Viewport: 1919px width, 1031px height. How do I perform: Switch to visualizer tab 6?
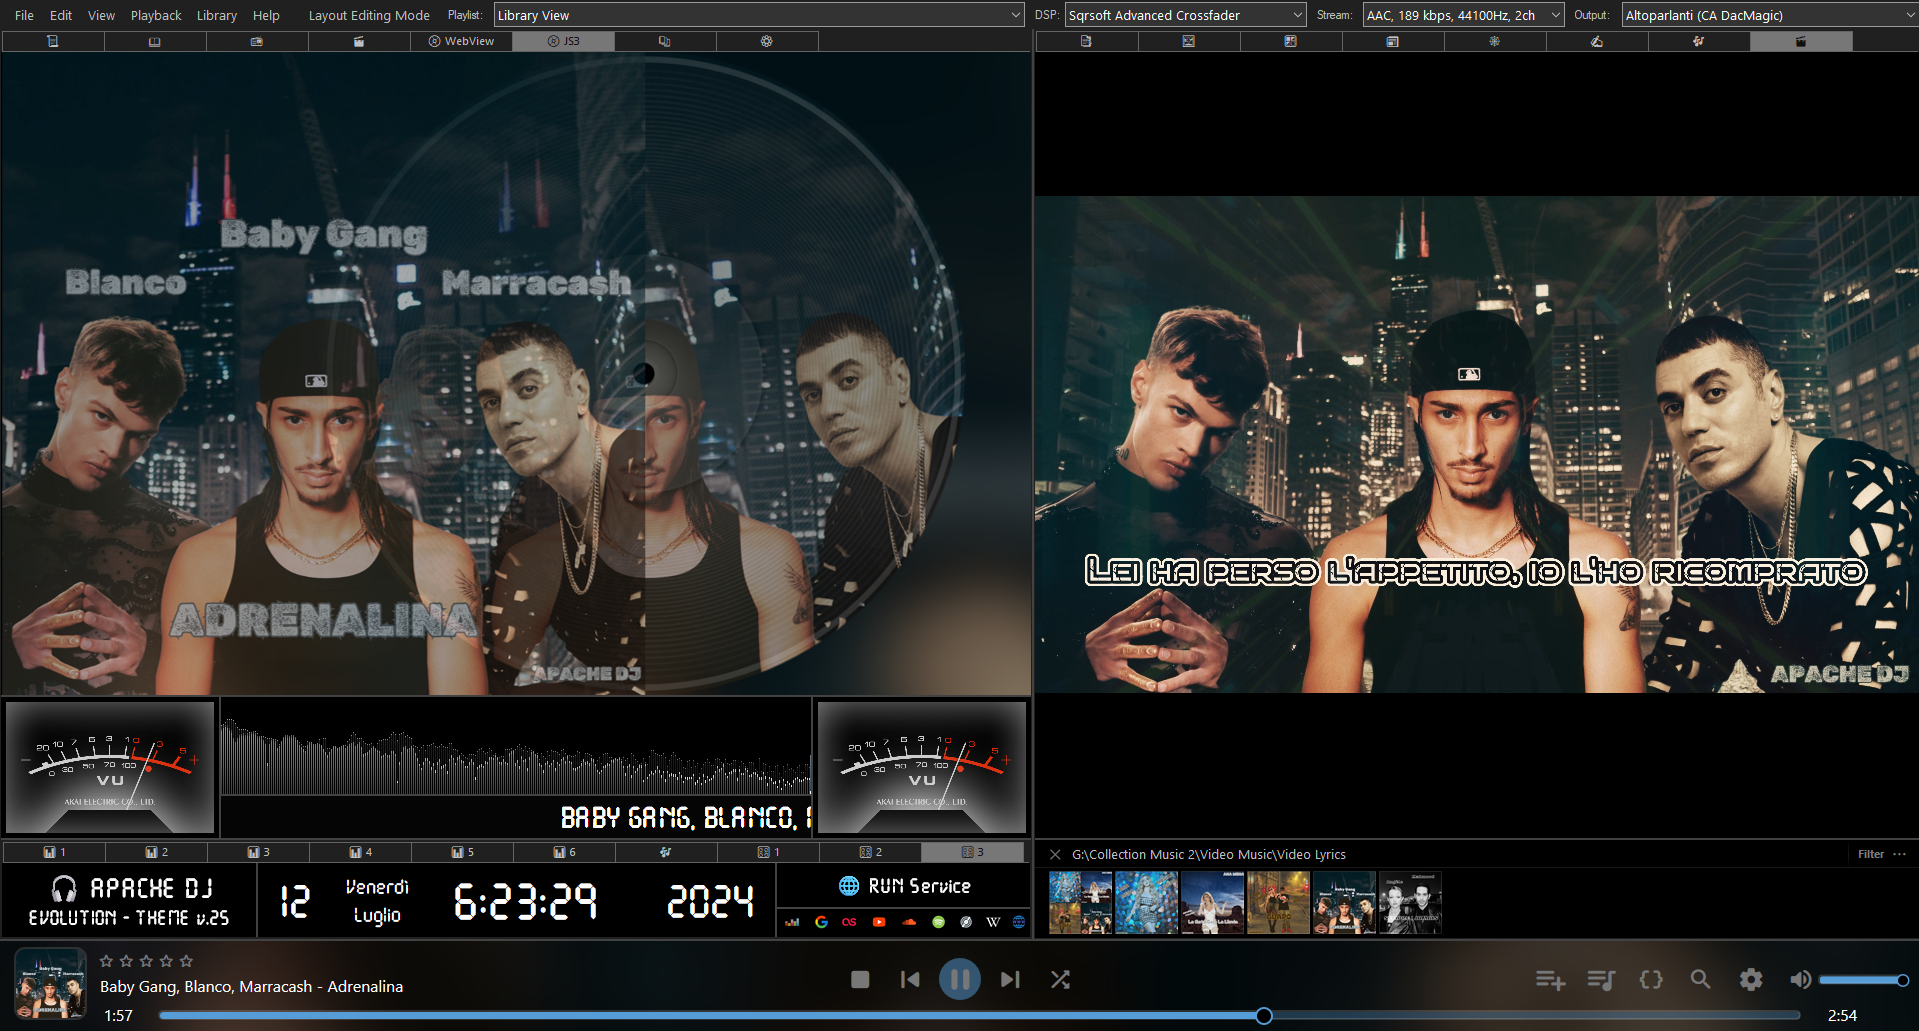point(564,852)
